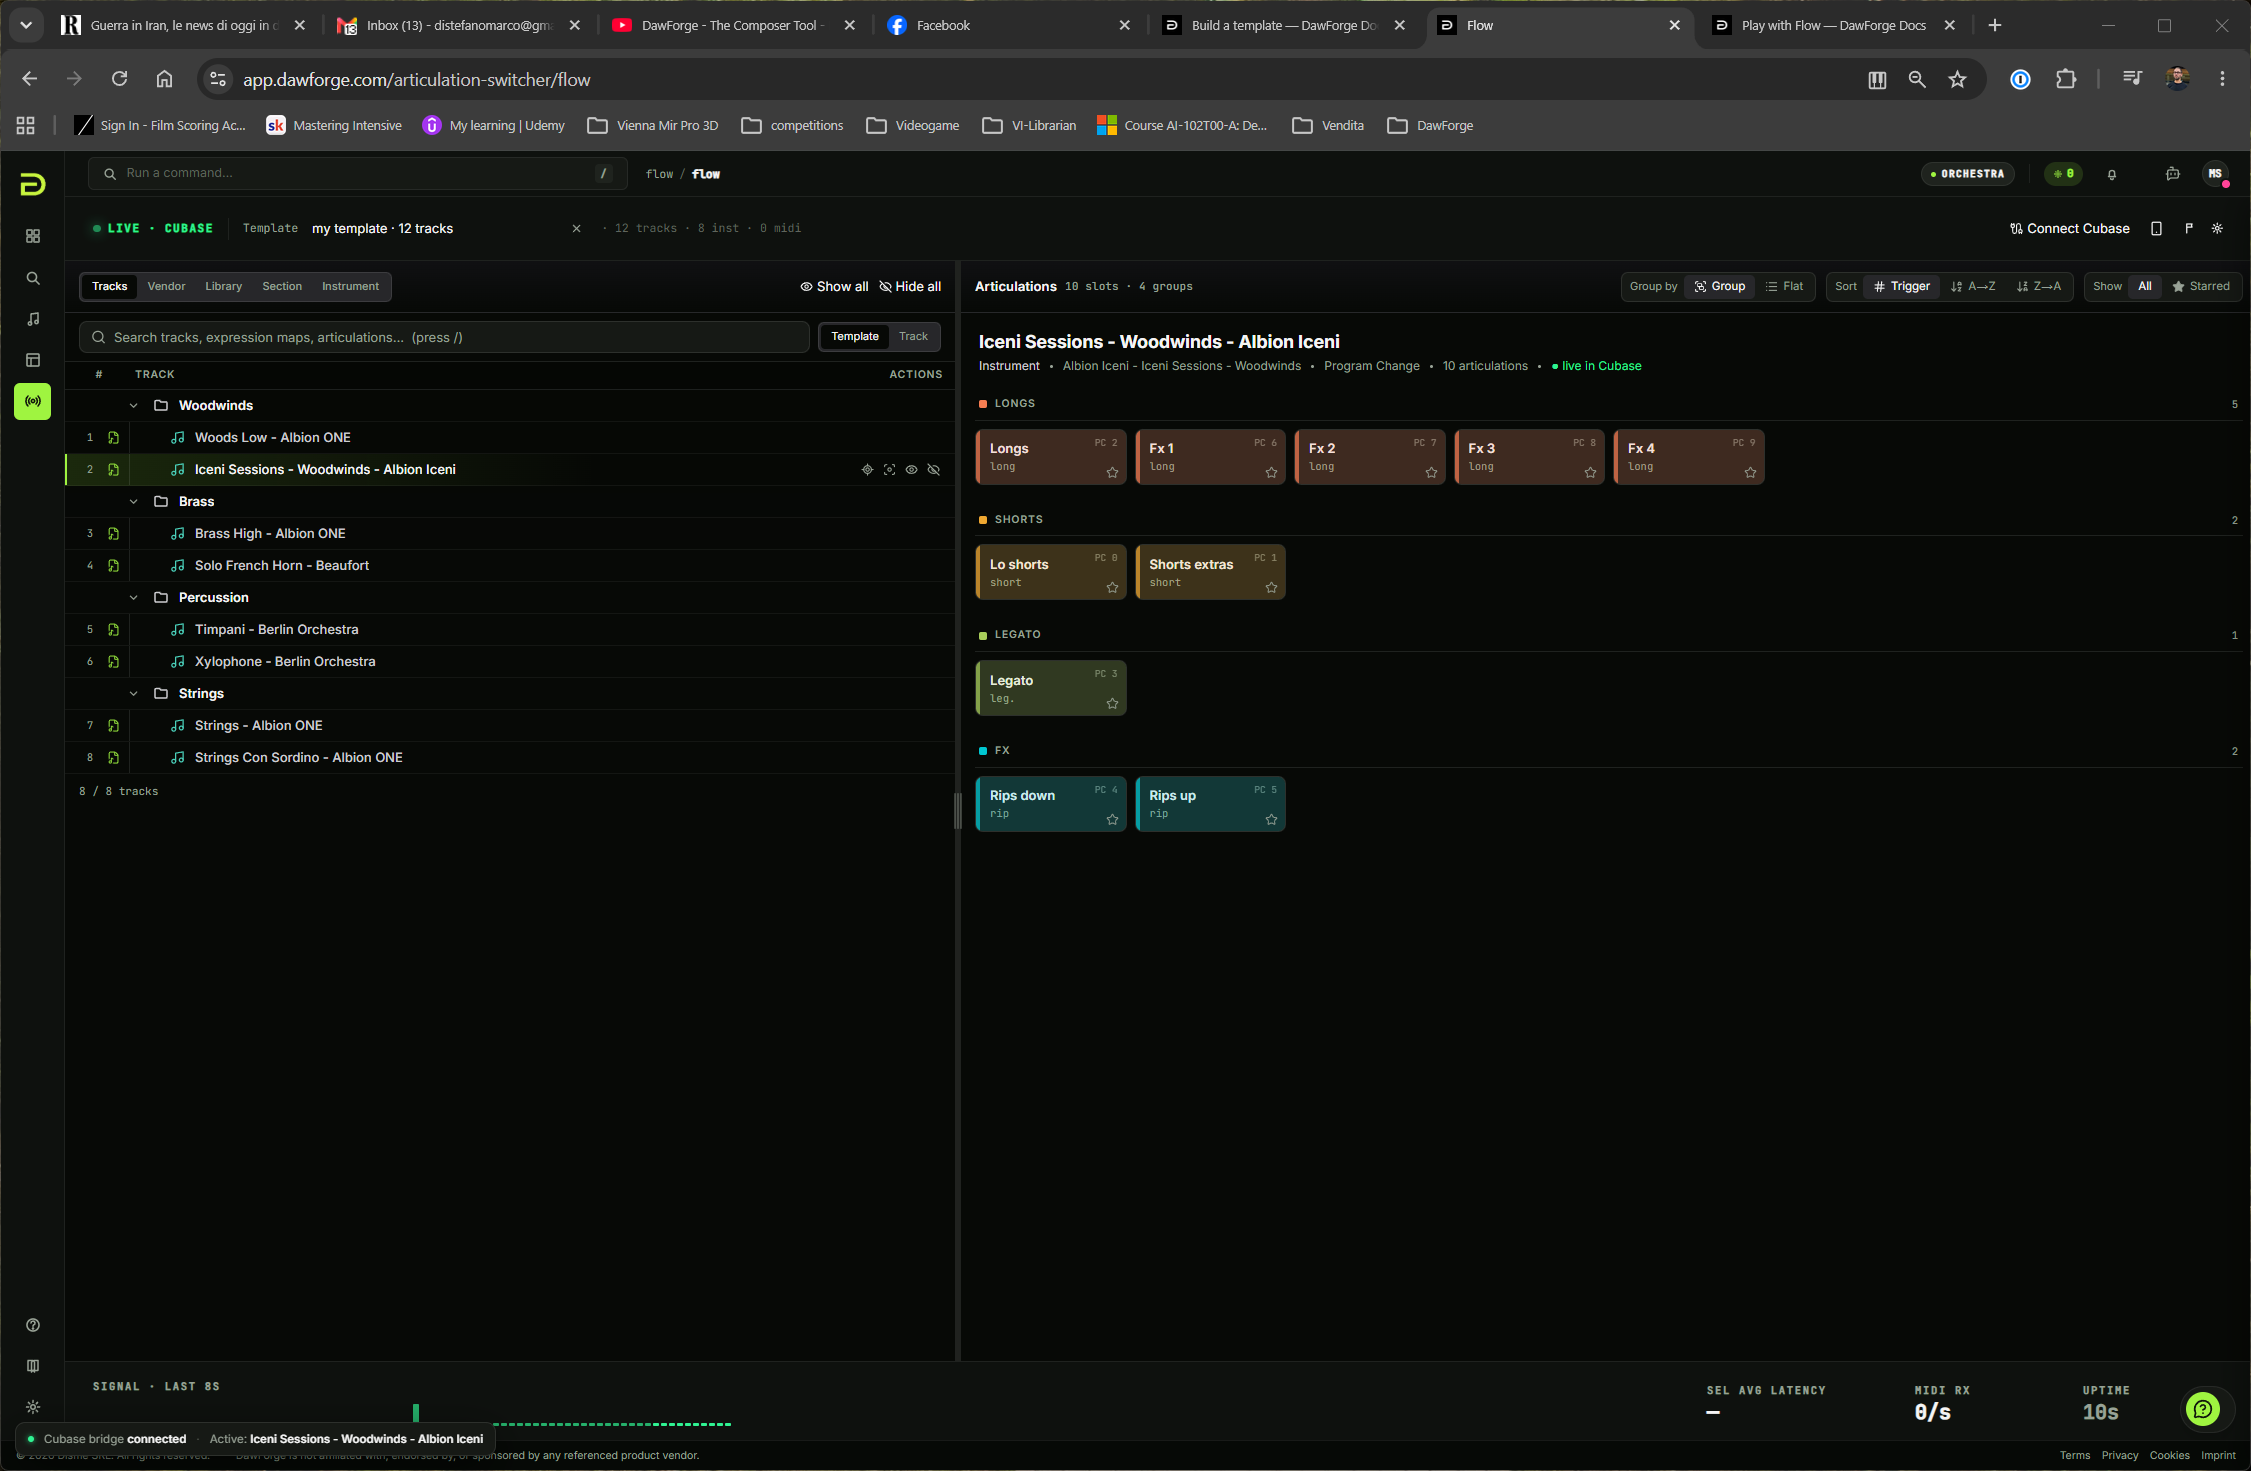
Task: Star the Shorts extras articulation
Action: tap(1271, 588)
